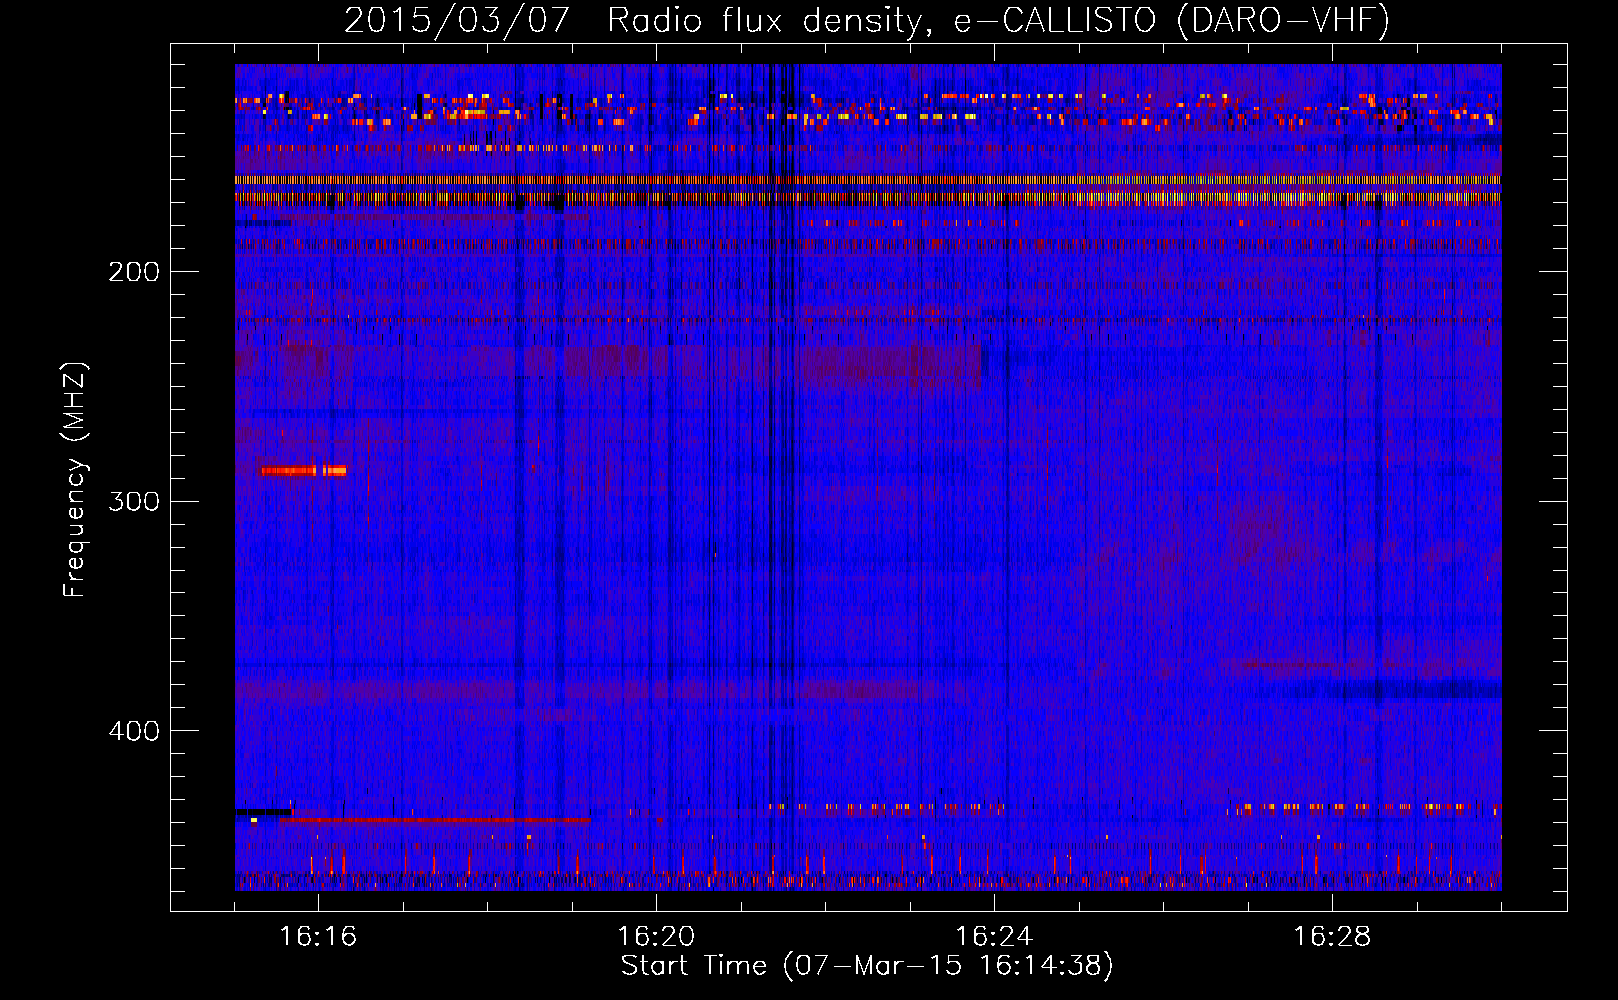Click the 400 frequency tick label
This screenshot has height=1000, width=1618.
coord(134,731)
